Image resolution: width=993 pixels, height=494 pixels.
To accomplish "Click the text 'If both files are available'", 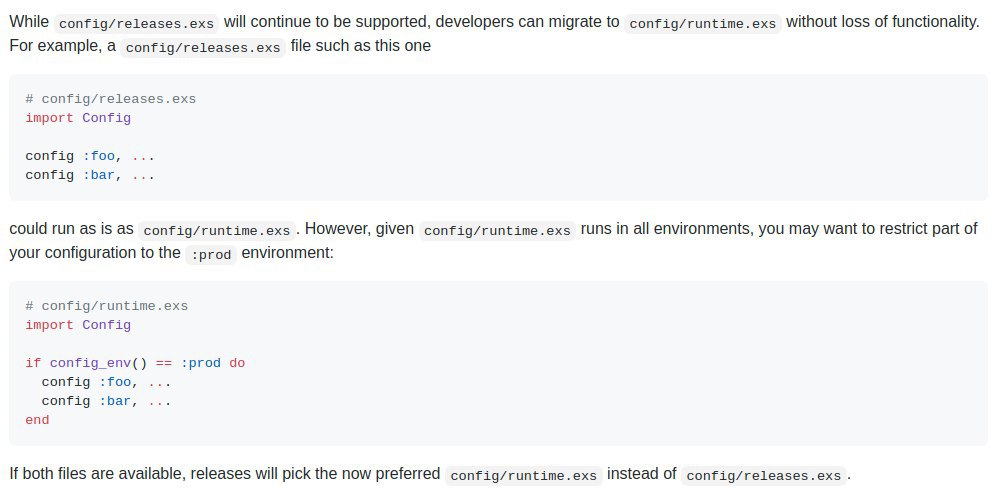I will 96,474.
